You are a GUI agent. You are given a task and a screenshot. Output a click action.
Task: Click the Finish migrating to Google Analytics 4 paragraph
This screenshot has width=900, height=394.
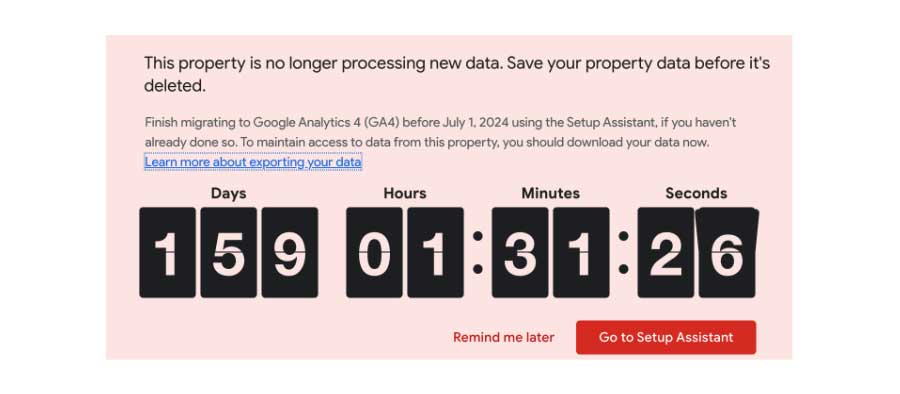coord(440,133)
